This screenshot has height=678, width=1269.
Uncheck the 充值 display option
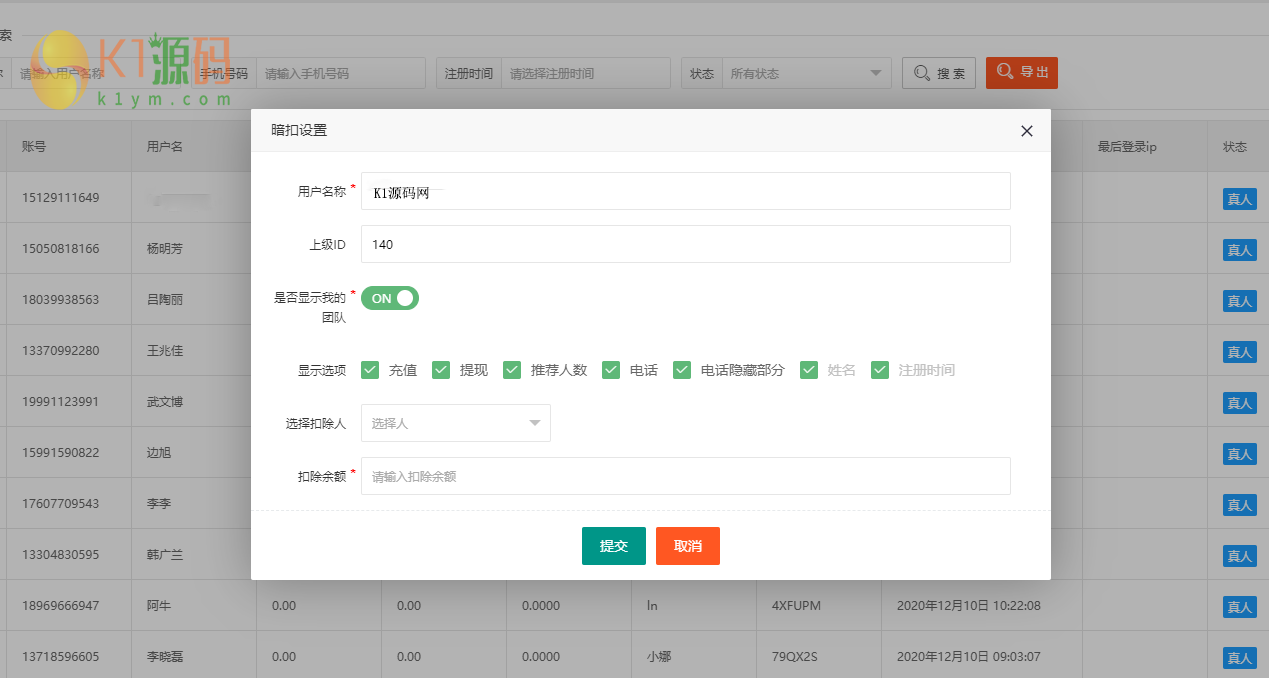point(369,369)
